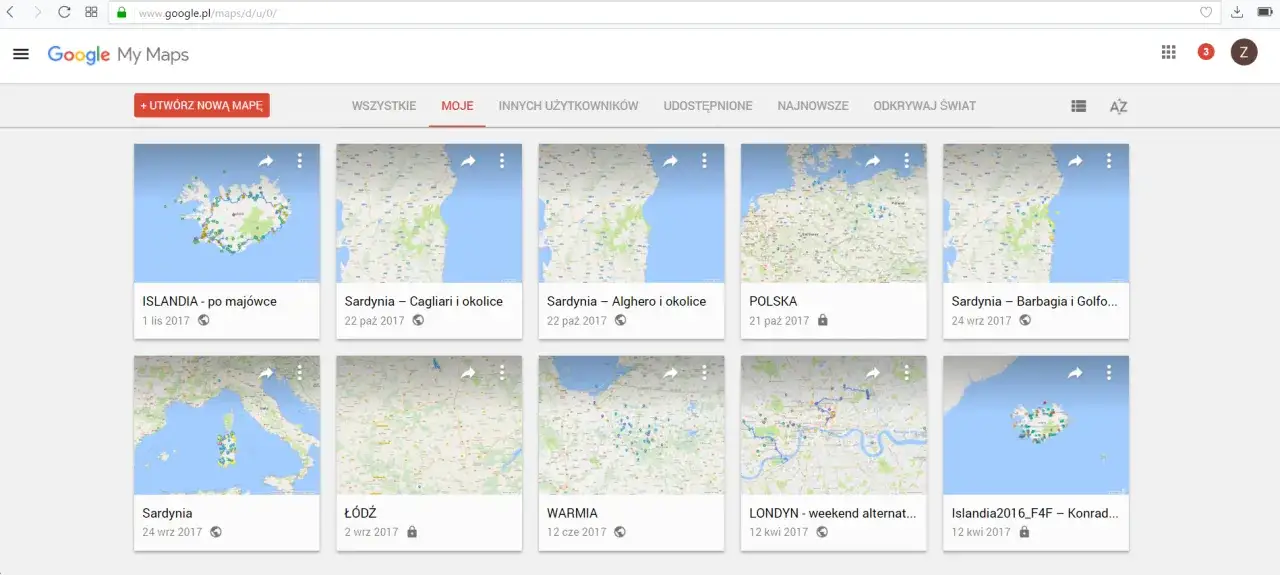Open the London thumbnail of LONDYN weekend map

[x=834, y=425]
